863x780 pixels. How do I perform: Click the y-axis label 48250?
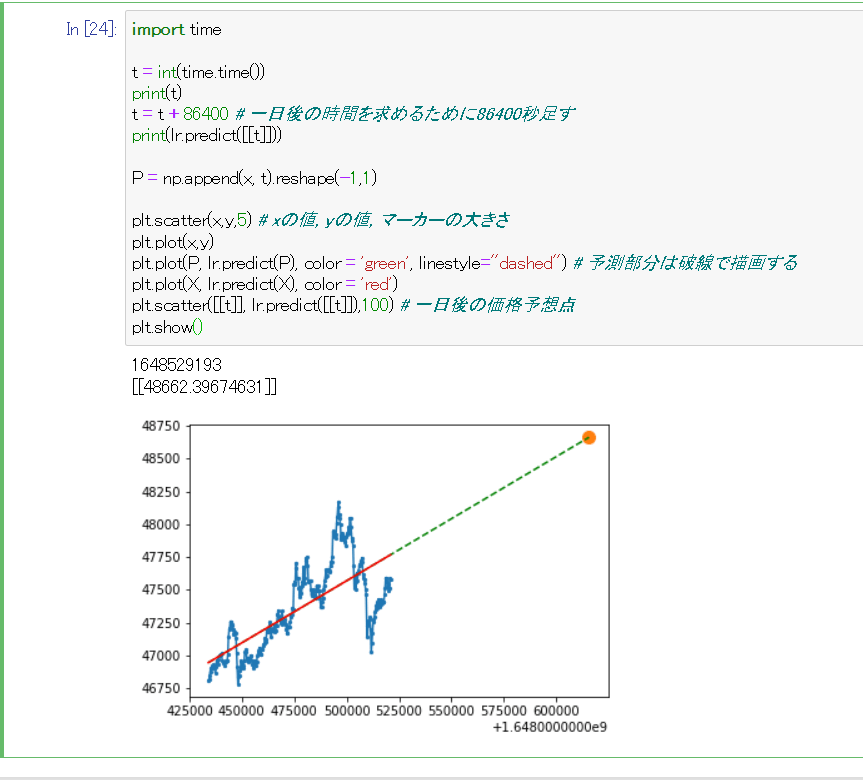pos(161,492)
